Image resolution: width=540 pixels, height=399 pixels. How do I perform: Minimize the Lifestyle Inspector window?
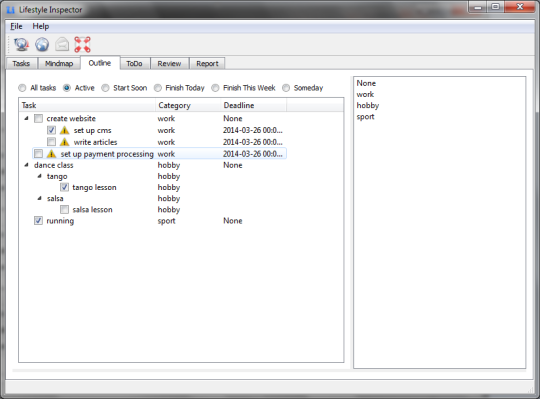(478, 7)
